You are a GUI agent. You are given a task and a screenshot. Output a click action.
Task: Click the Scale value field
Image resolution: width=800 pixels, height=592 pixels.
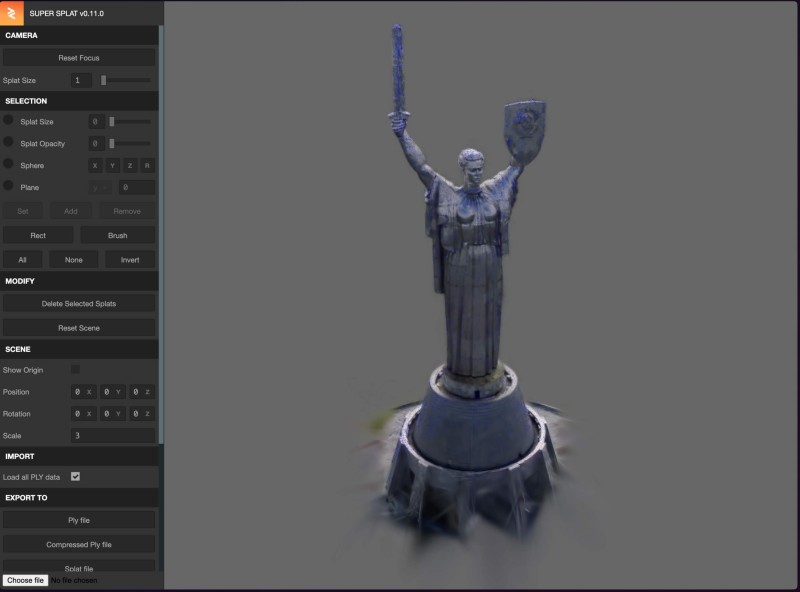tap(113, 435)
